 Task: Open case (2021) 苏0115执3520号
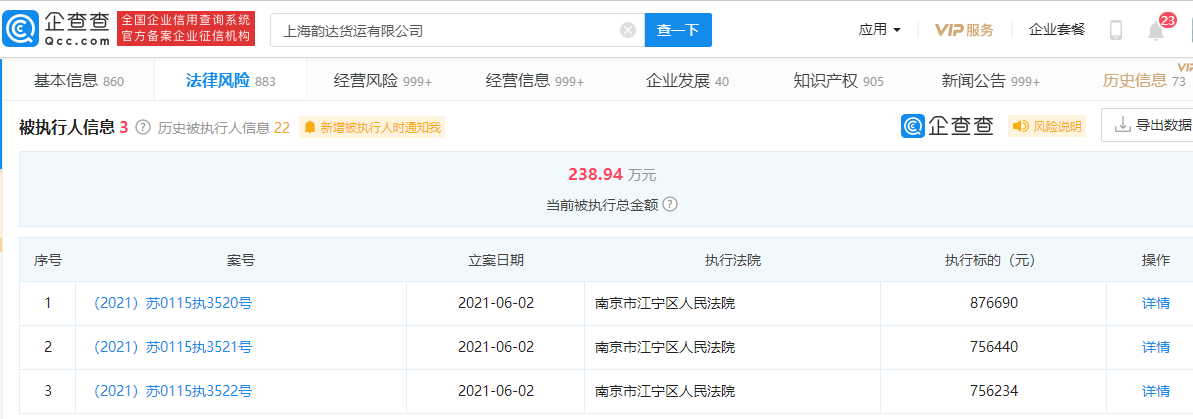pos(173,303)
